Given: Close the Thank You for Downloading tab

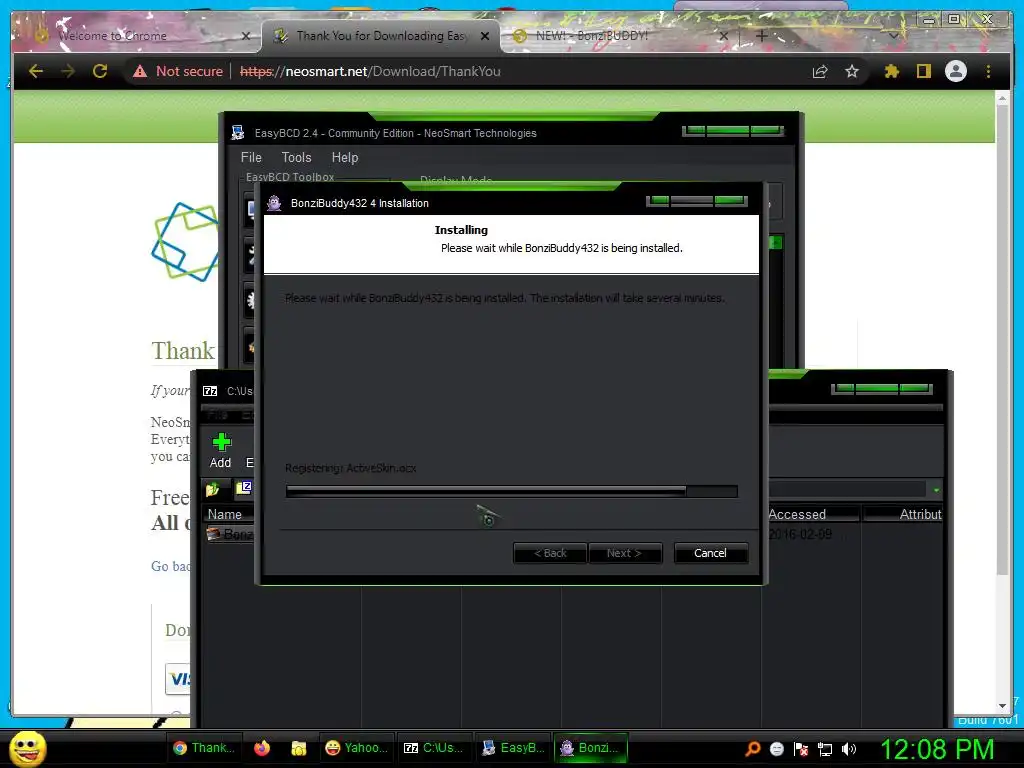Looking at the screenshot, I should (485, 36).
